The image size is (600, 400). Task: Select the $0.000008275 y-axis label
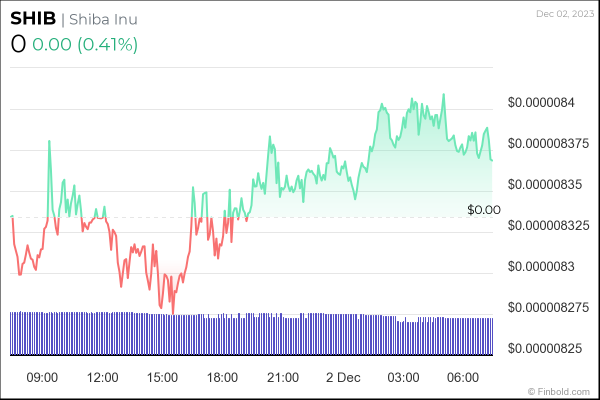pos(546,307)
